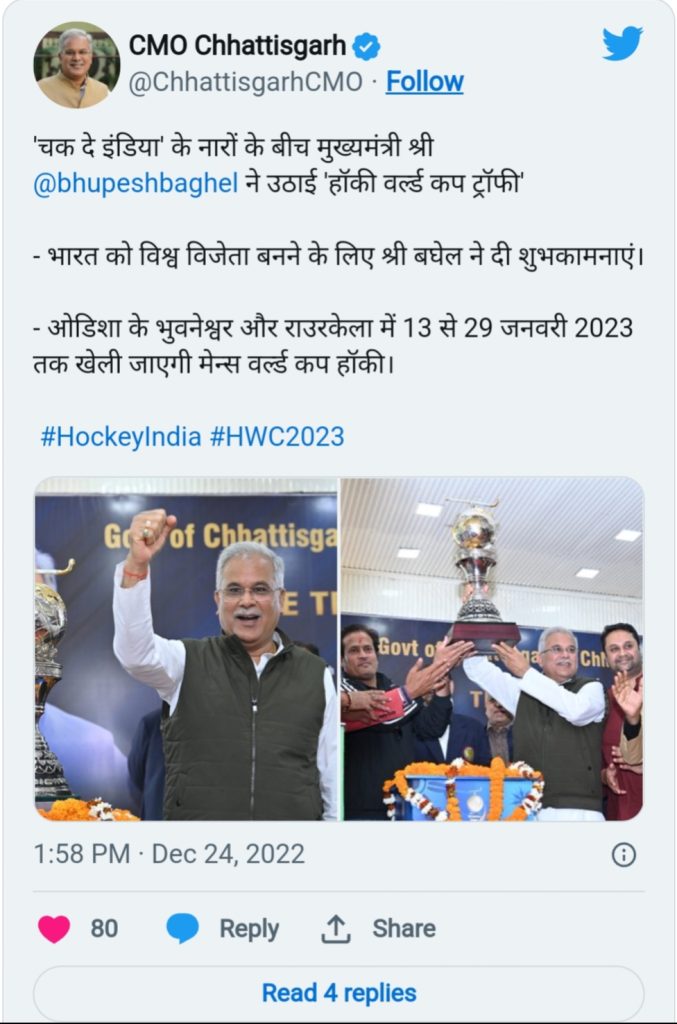Click the reply speech bubble icon
The image size is (677, 1024).
click(182, 929)
